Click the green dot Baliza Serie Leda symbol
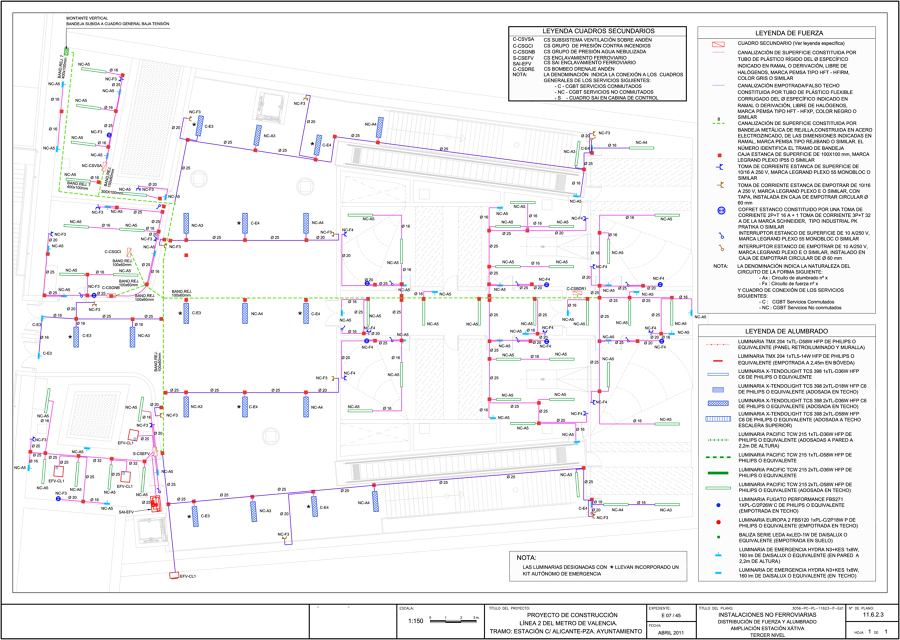The width and height of the screenshot is (900, 640). [x=716, y=538]
